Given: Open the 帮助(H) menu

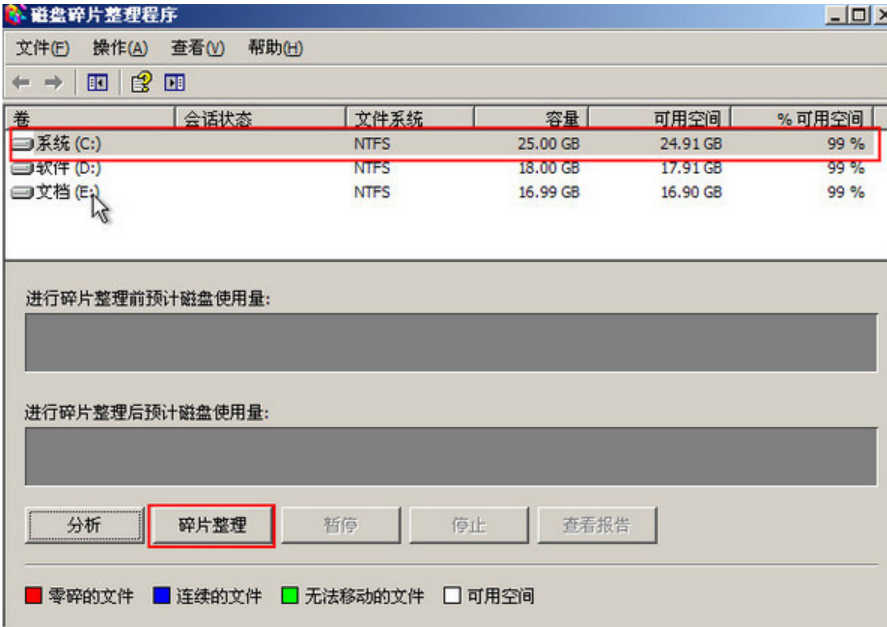Looking at the screenshot, I should click(x=275, y=48).
